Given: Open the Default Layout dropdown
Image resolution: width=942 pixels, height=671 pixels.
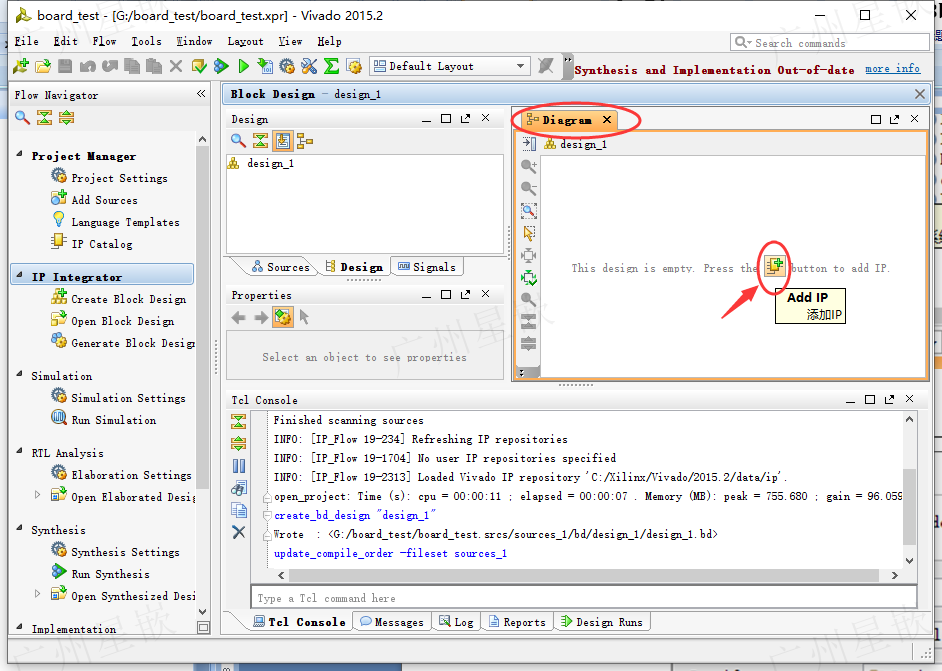Looking at the screenshot, I should pyautogui.click(x=450, y=66).
